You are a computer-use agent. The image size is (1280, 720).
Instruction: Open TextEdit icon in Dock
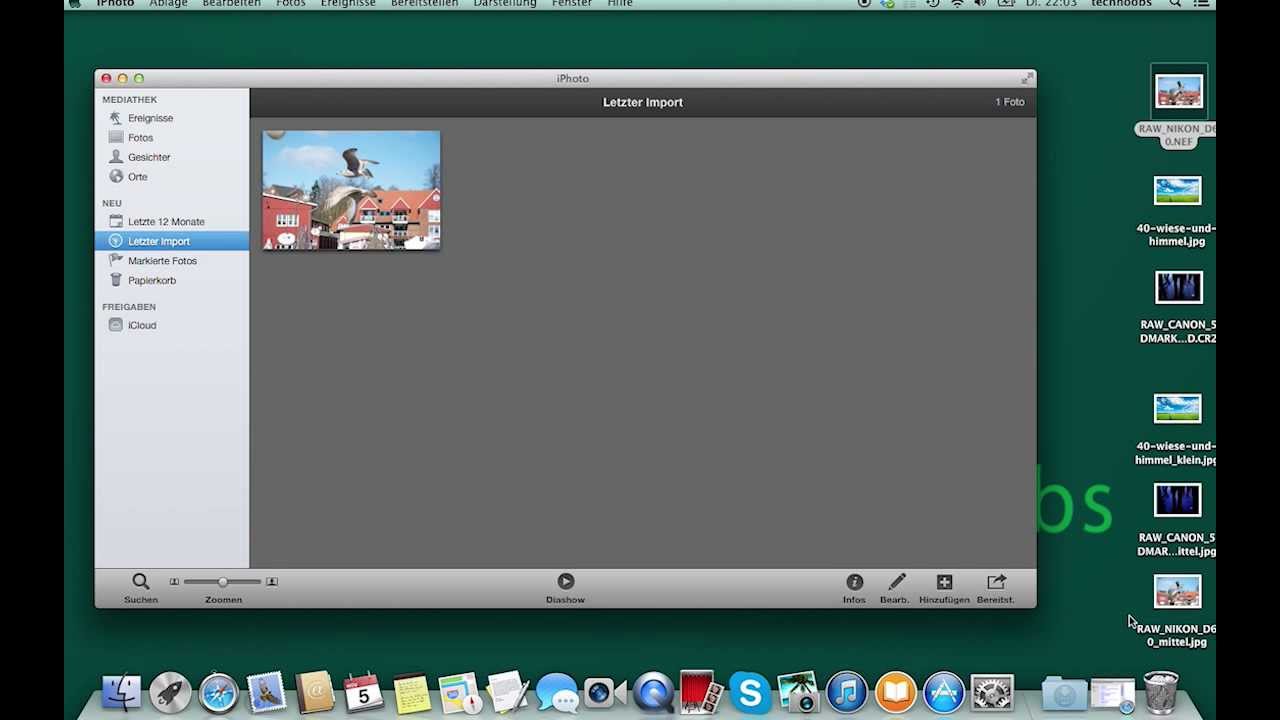click(507, 692)
